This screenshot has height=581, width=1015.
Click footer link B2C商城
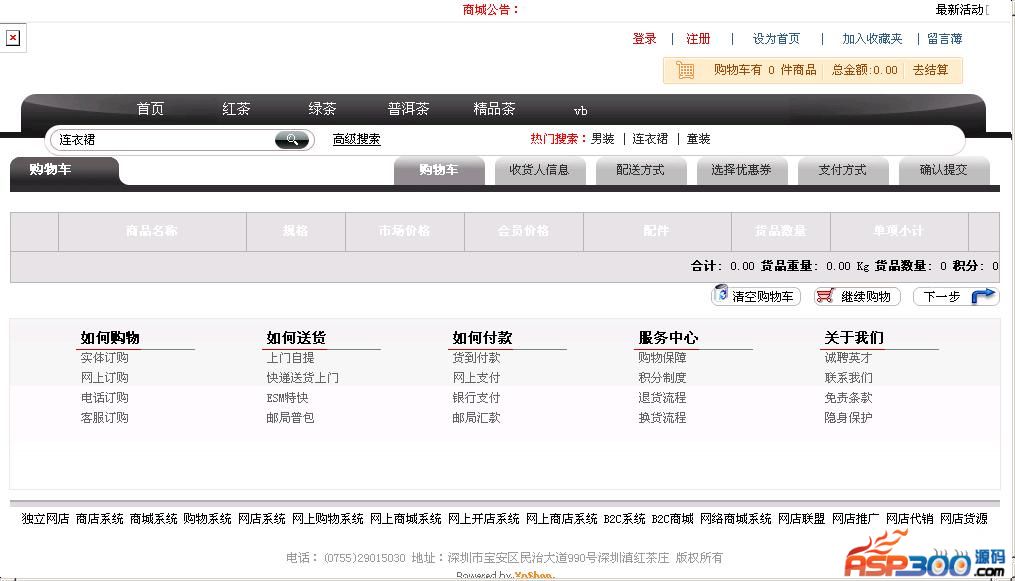tap(672, 519)
